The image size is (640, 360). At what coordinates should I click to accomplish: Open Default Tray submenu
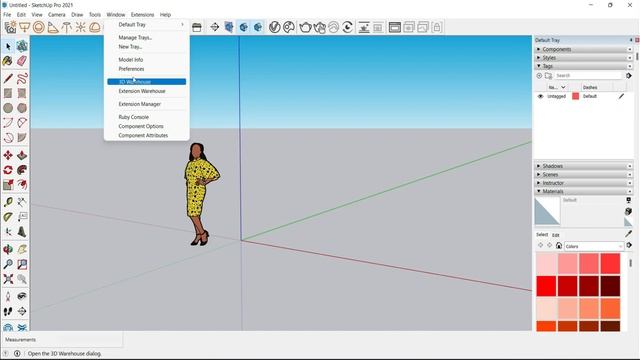click(147, 24)
